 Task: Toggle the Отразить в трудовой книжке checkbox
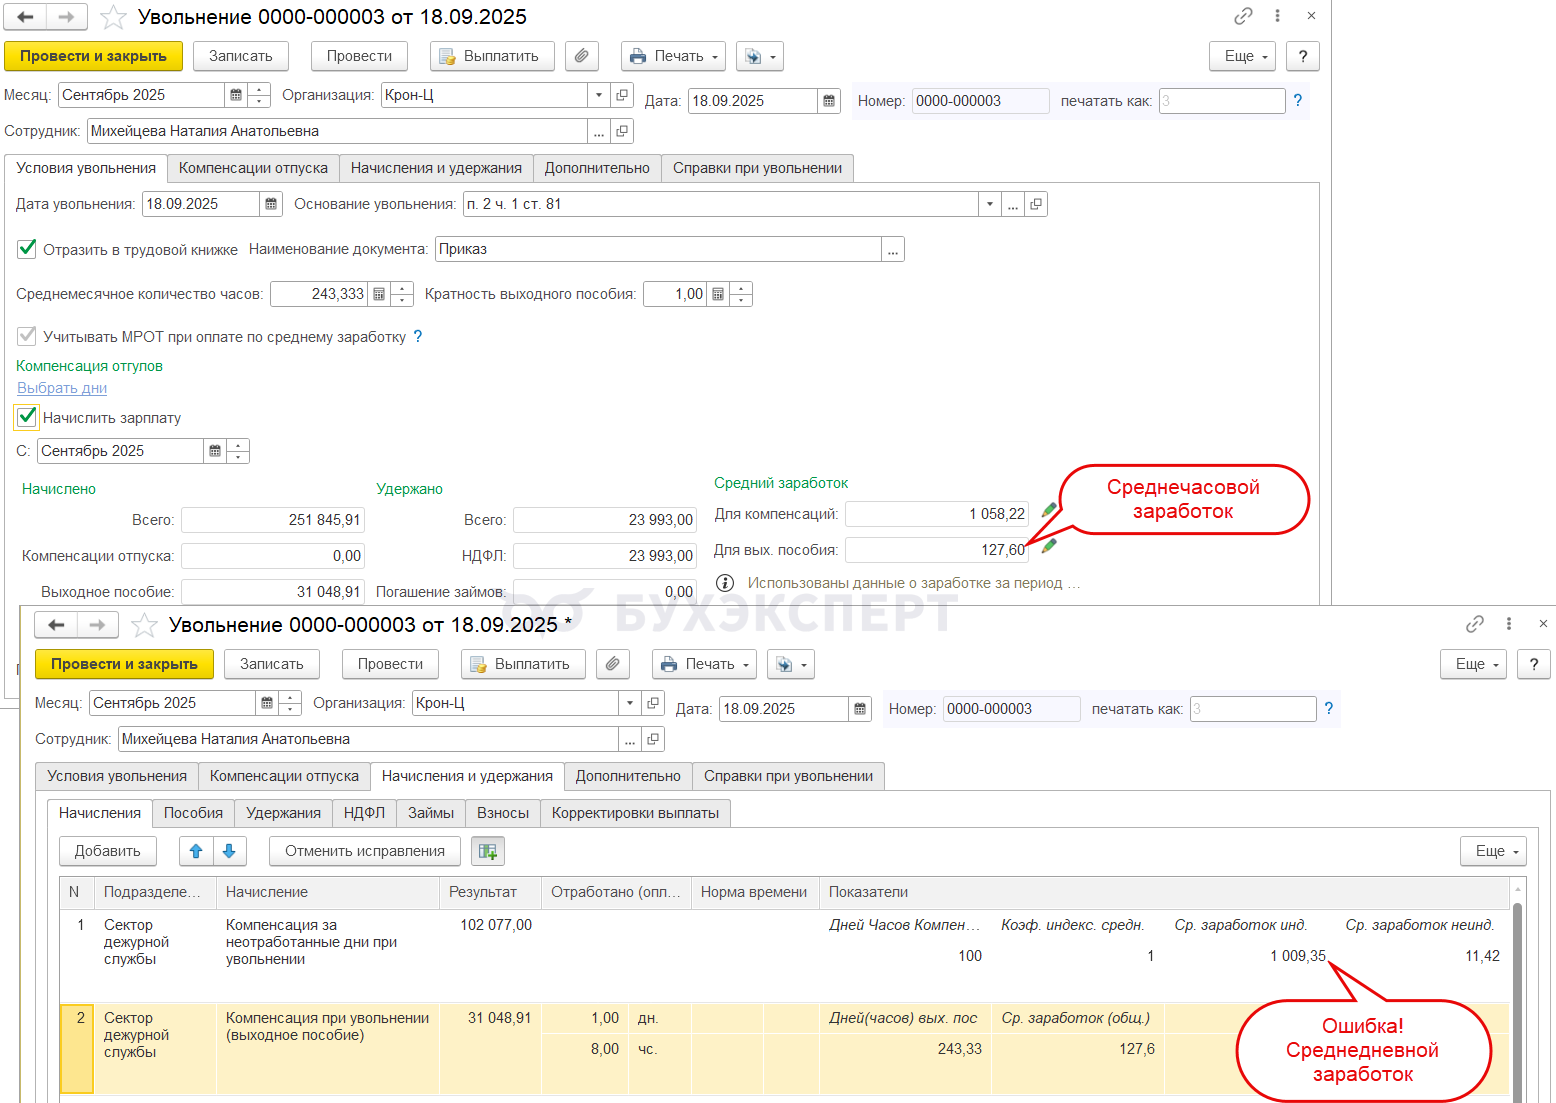27,249
